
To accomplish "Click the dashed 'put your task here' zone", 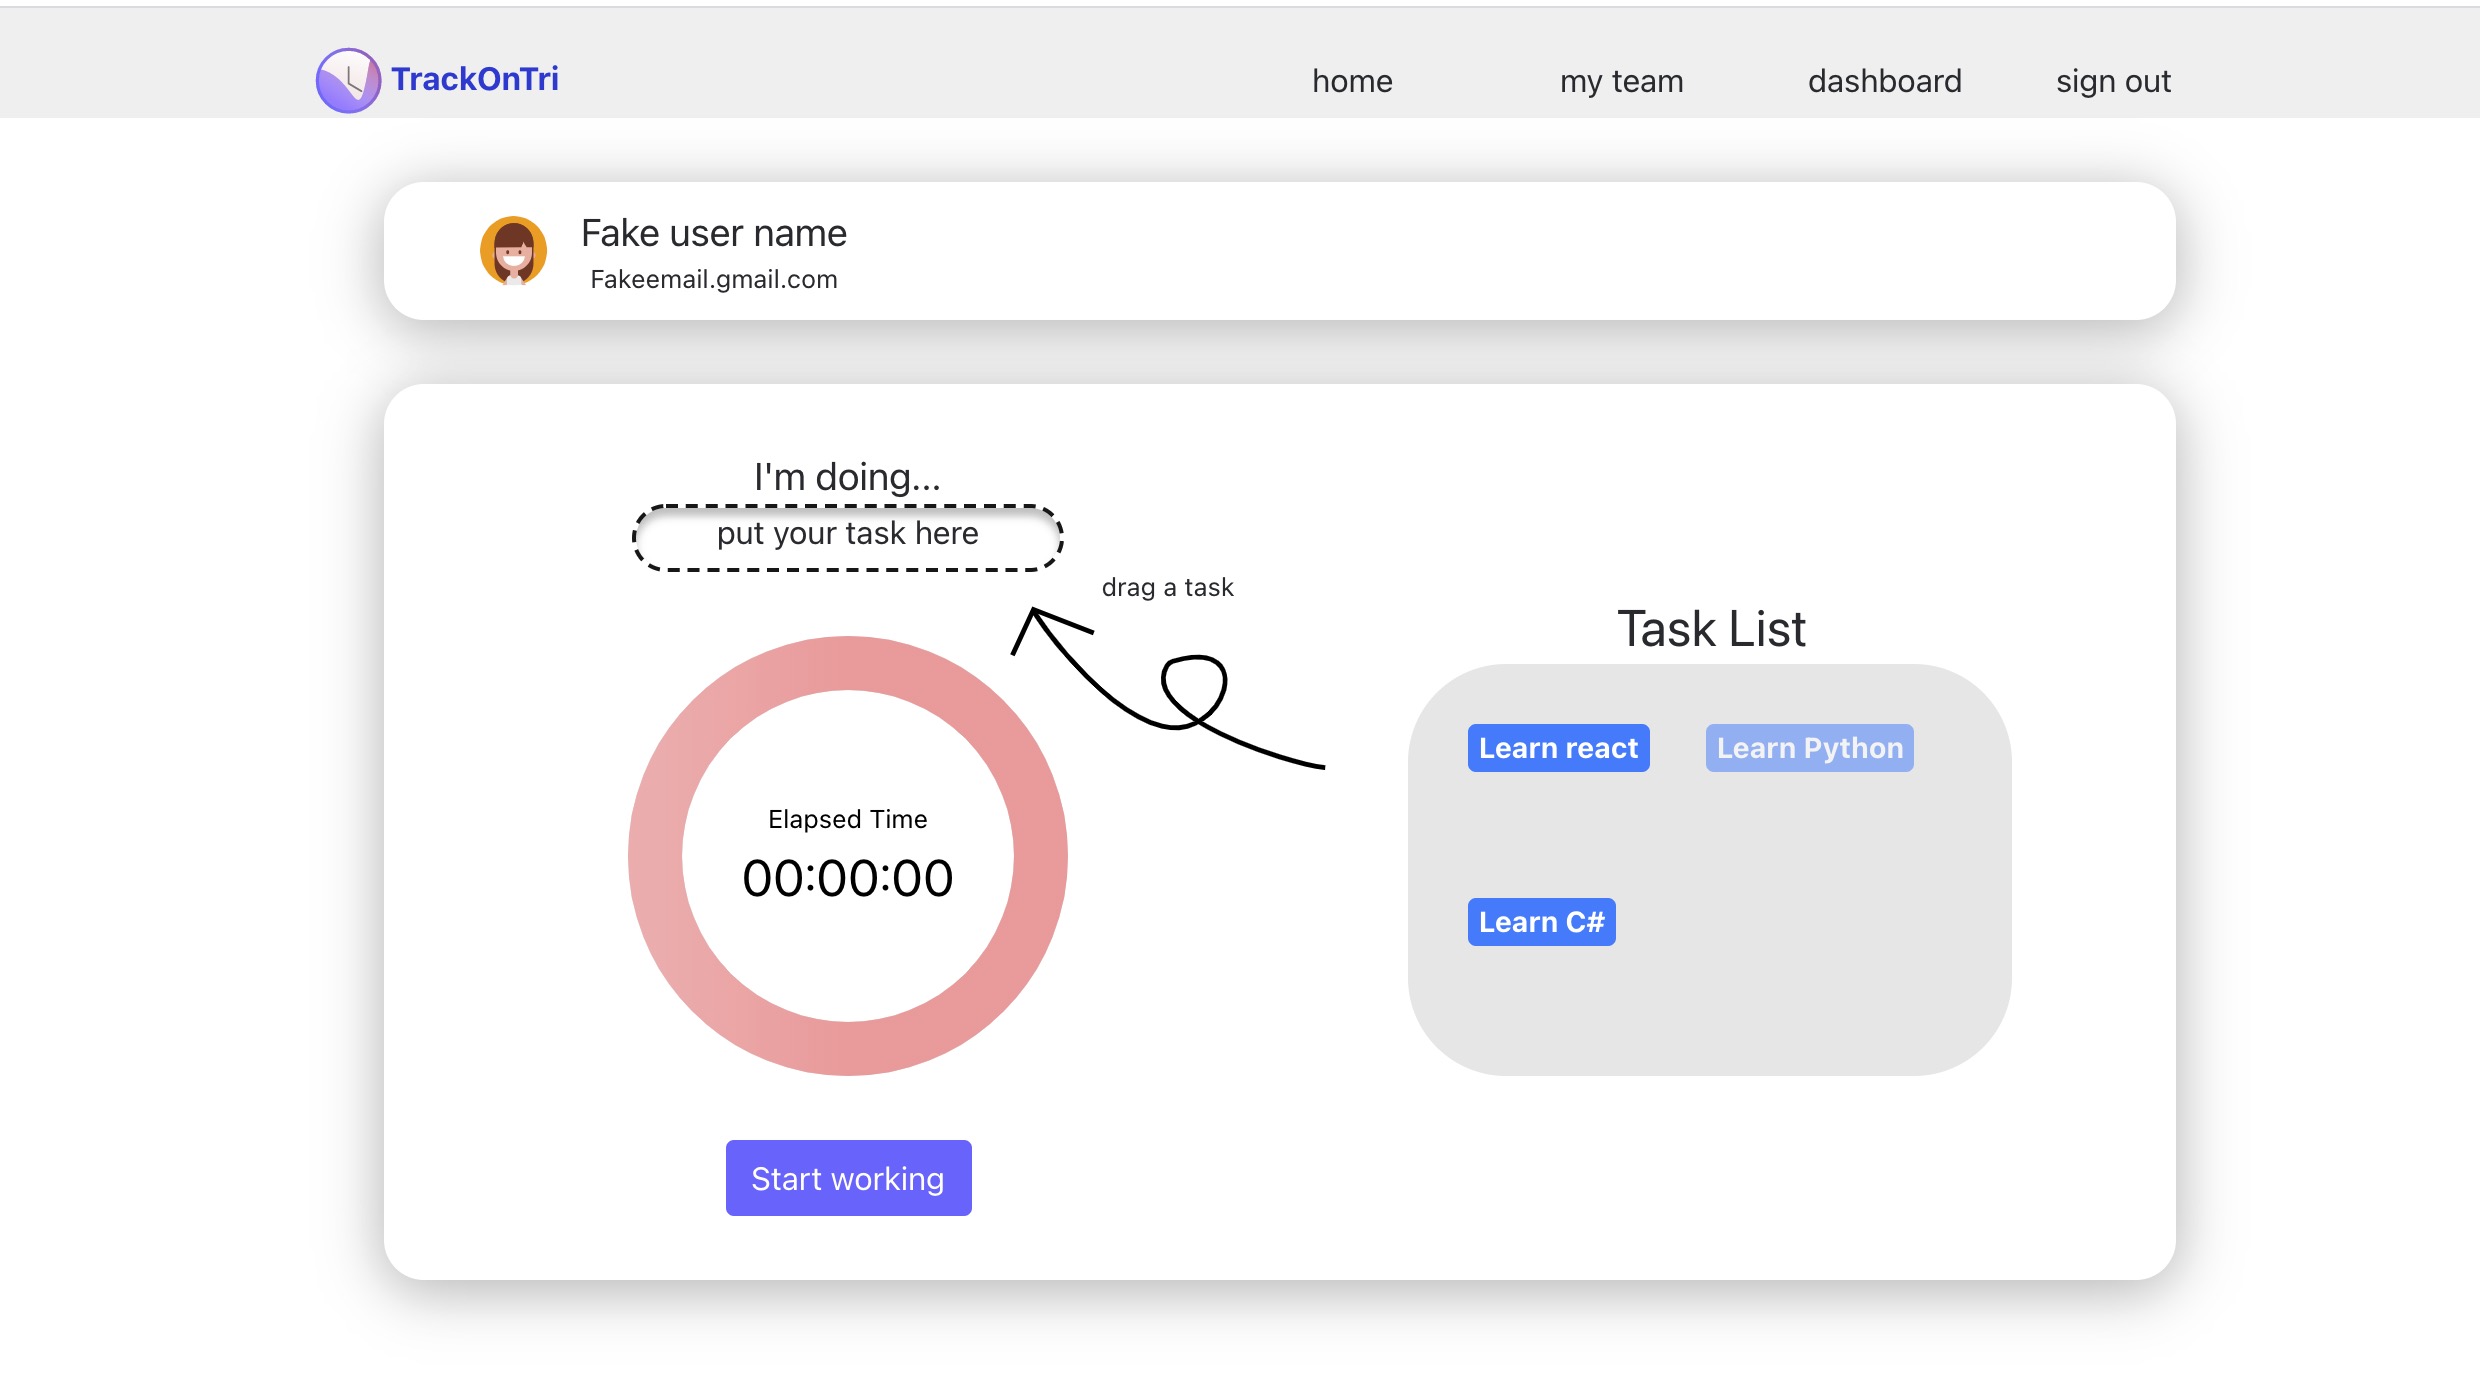I will (848, 538).
